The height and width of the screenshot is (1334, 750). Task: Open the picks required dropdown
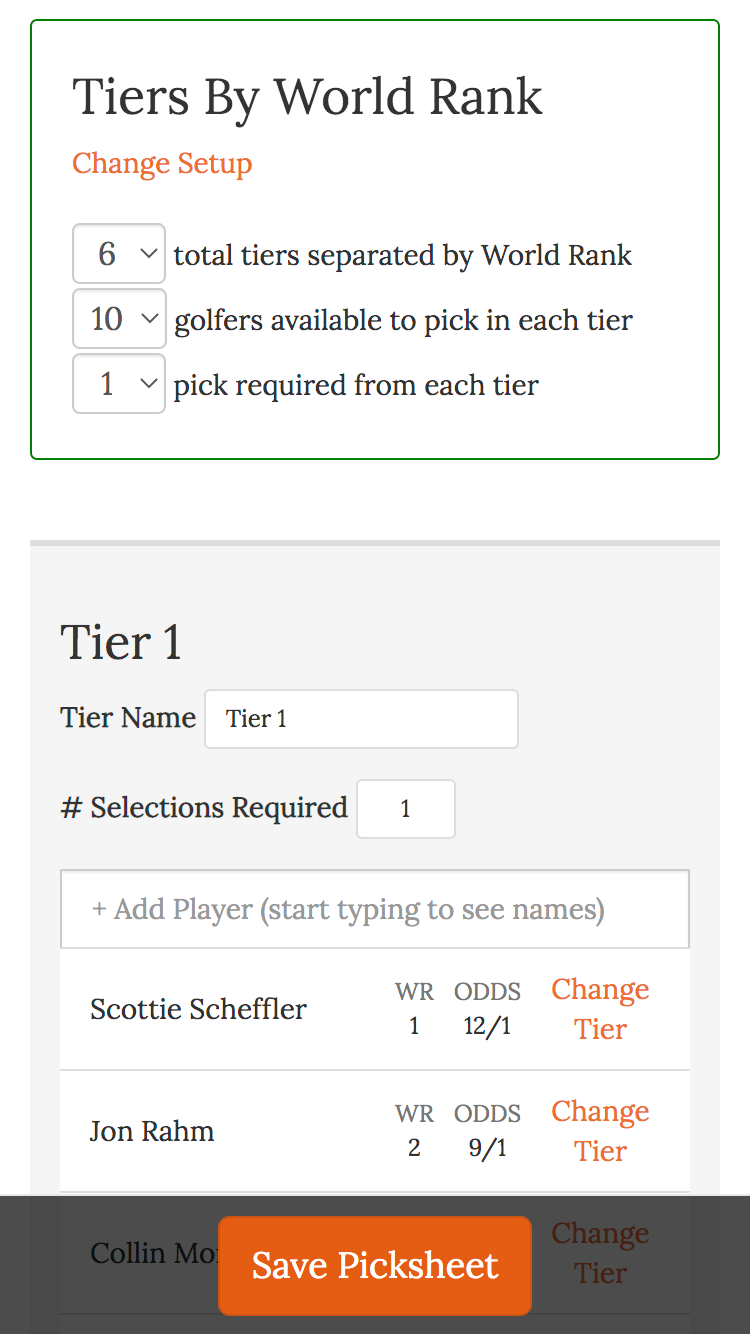point(118,383)
